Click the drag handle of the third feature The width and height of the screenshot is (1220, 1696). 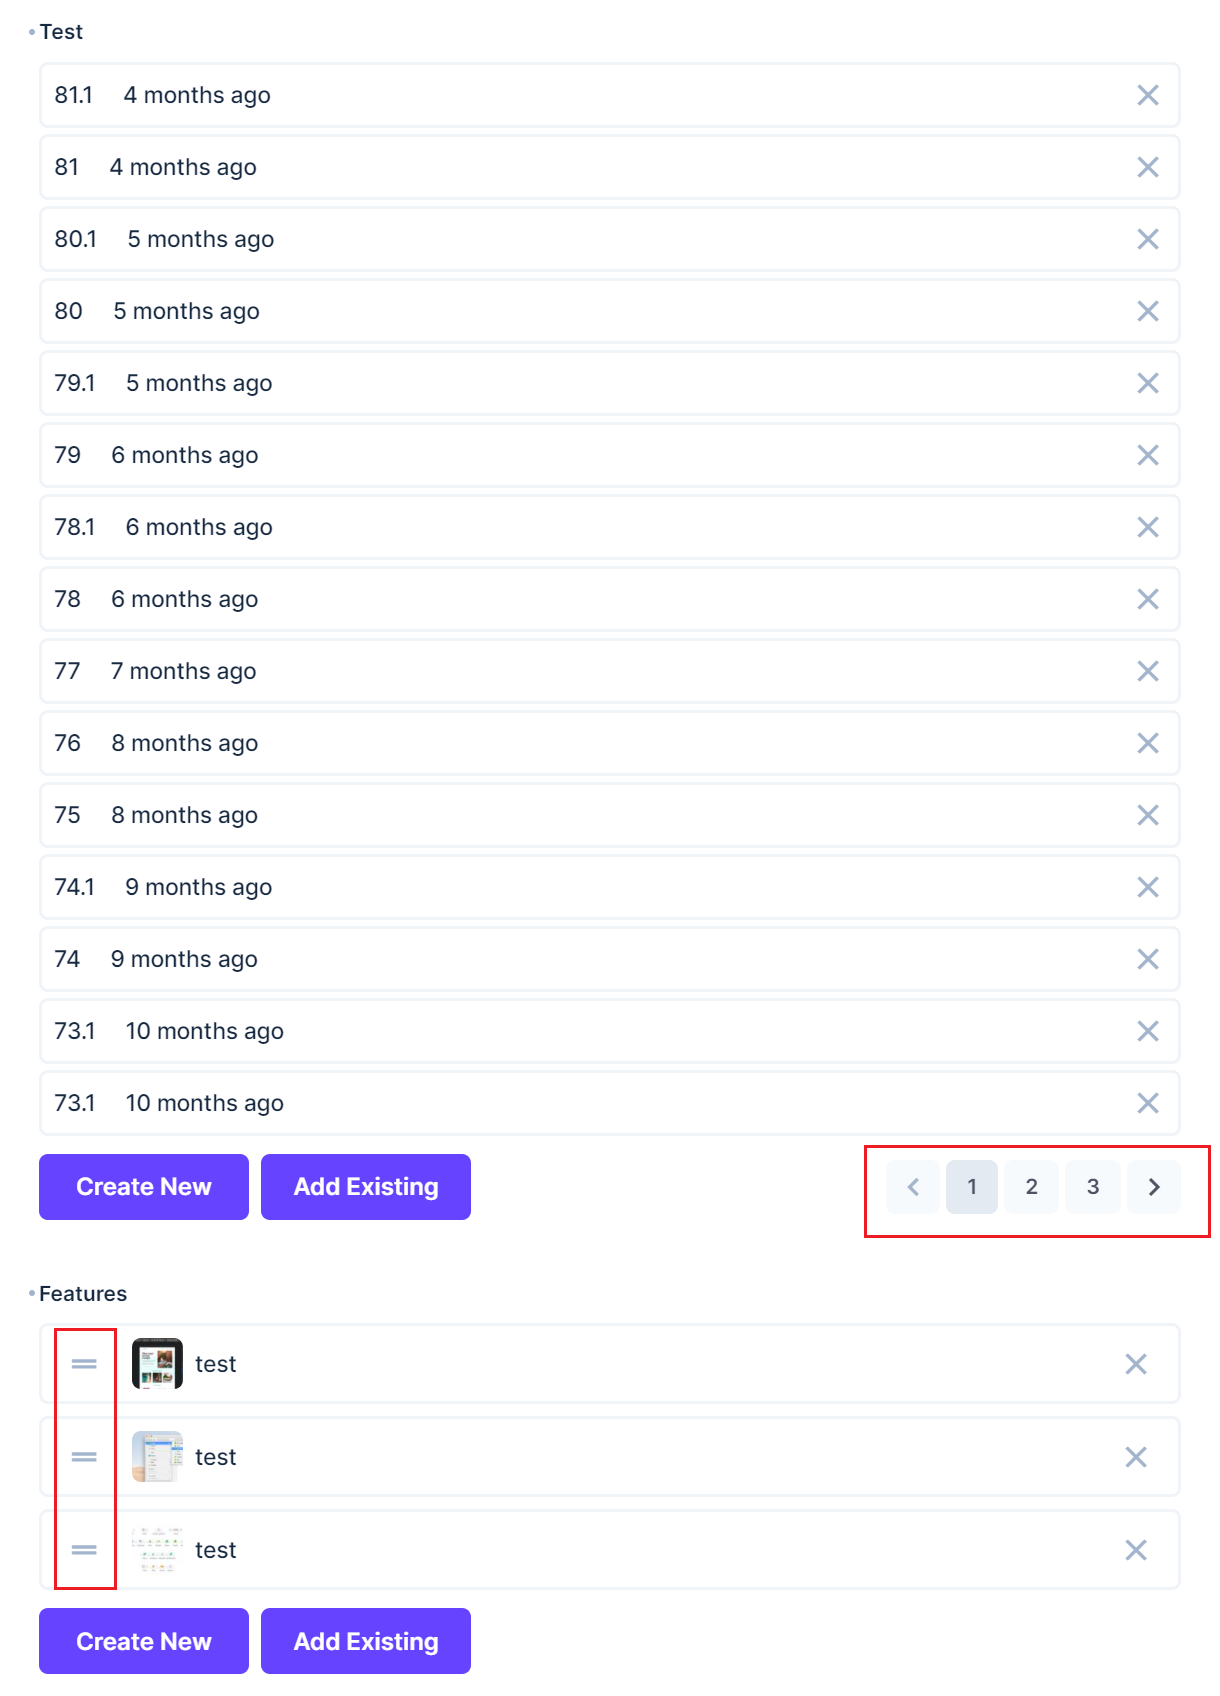point(84,1550)
